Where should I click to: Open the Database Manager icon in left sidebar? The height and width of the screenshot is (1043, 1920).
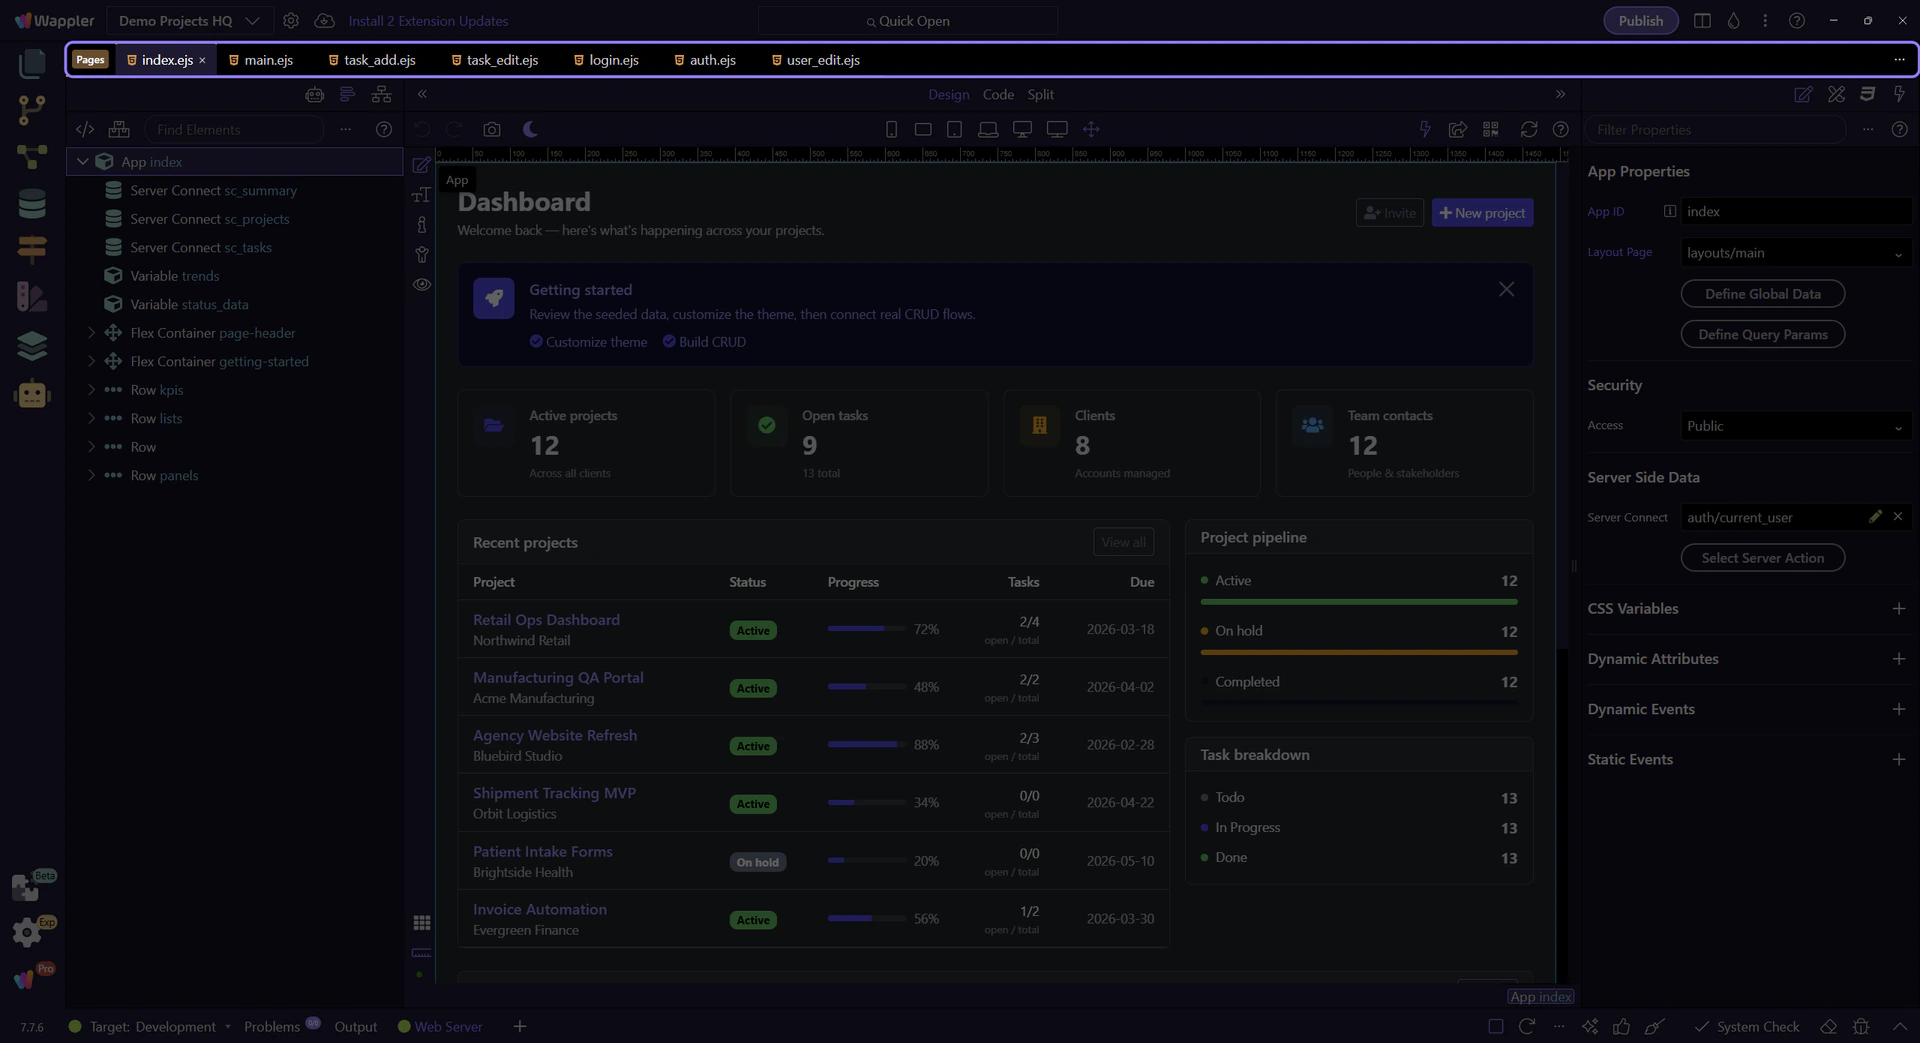click(x=32, y=204)
